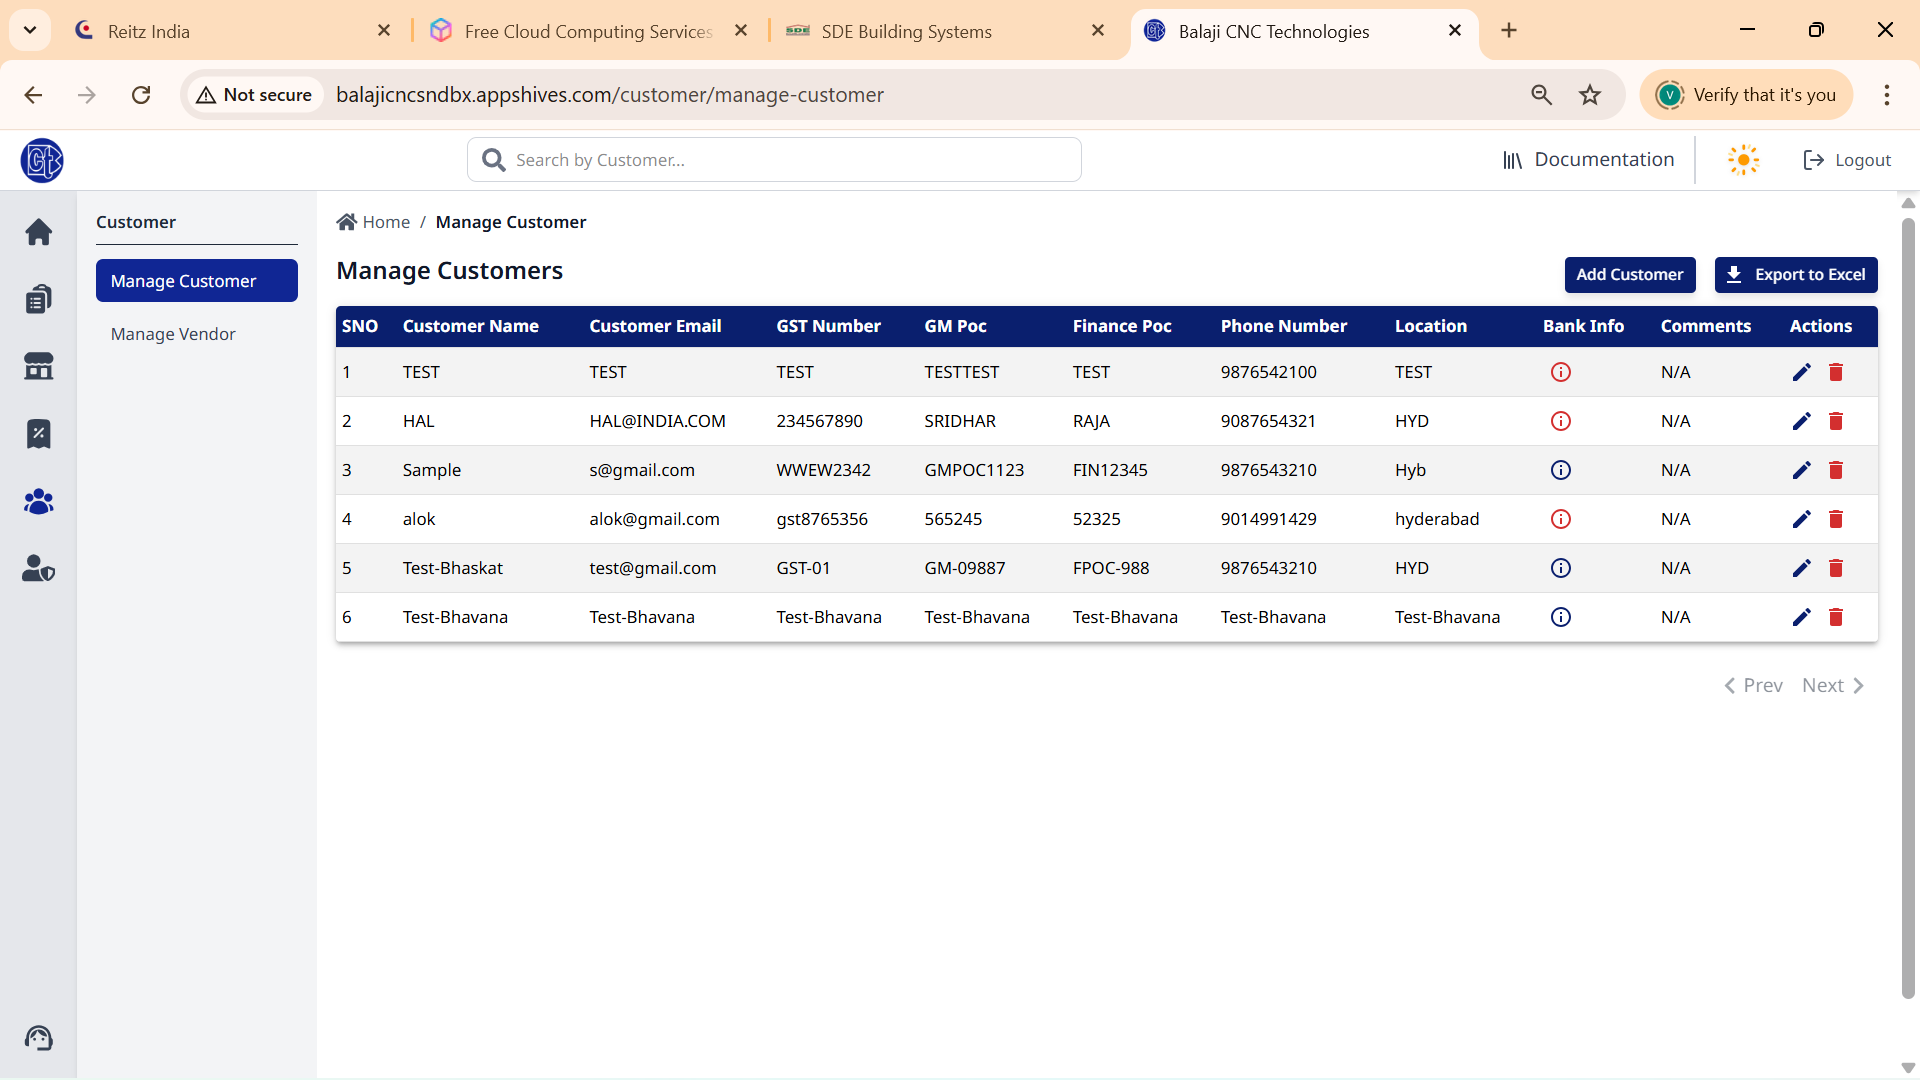View bank info for TEST customer
Image resolution: width=1920 pixels, height=1080 pixels.
pyautogui.click(x=1560, y=372)
